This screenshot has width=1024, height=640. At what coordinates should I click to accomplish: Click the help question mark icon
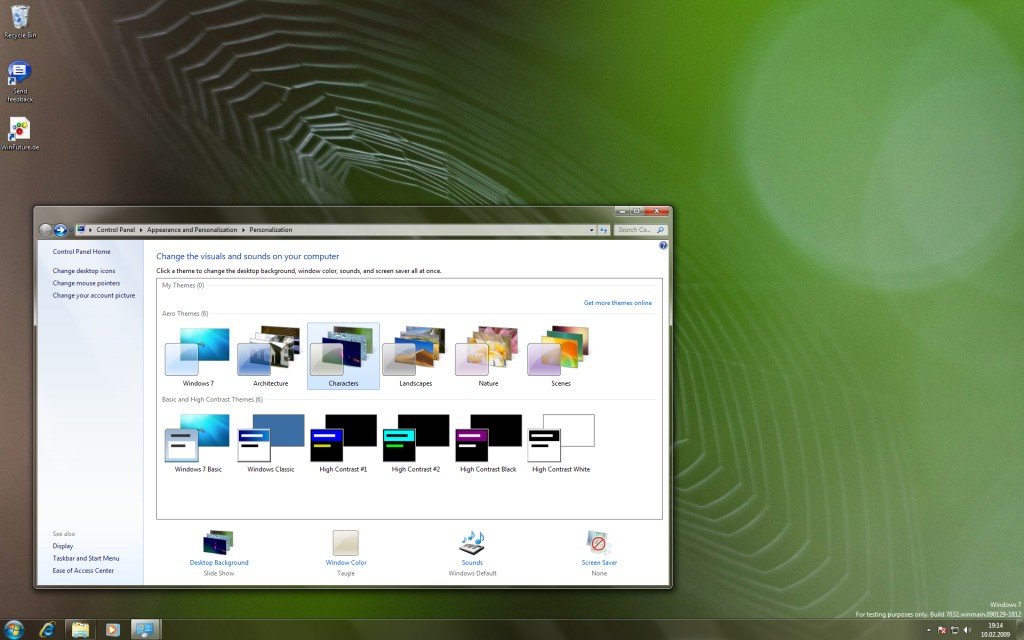pos(663,245)
